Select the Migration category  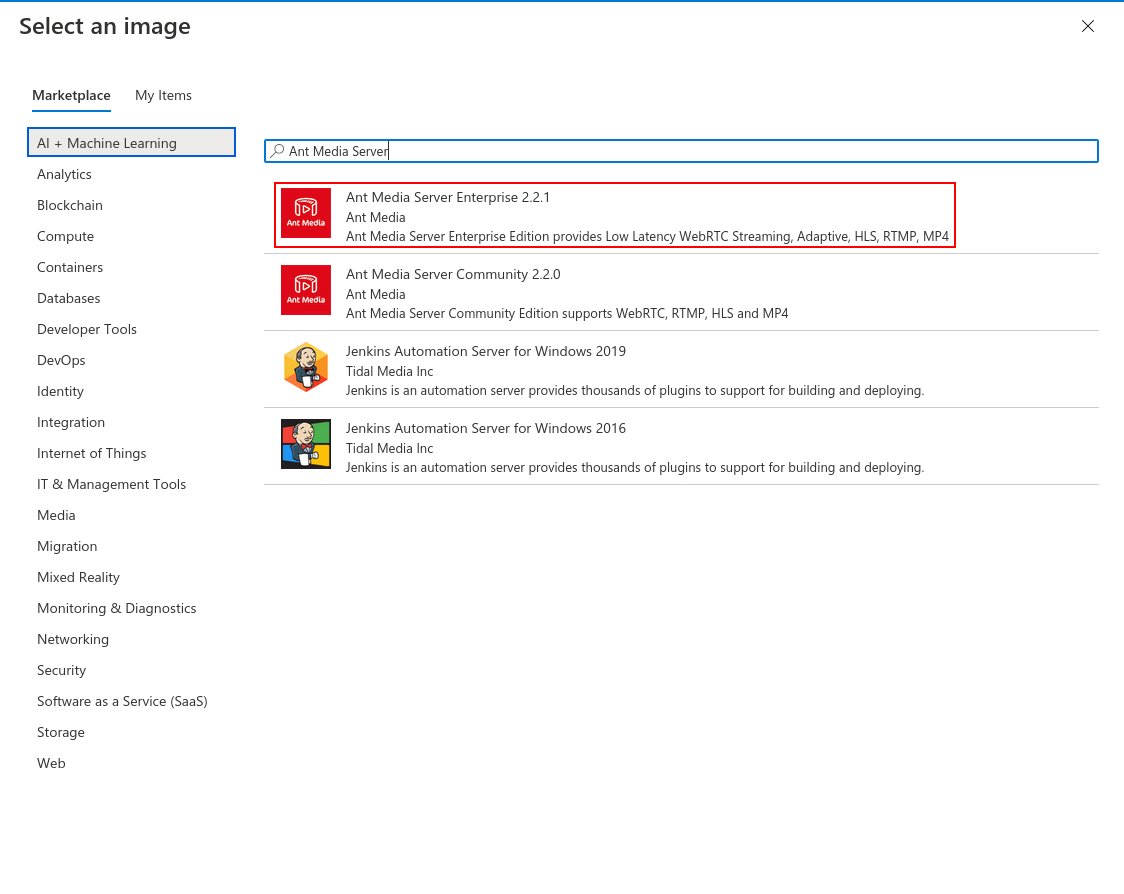(x=67, y=546)
